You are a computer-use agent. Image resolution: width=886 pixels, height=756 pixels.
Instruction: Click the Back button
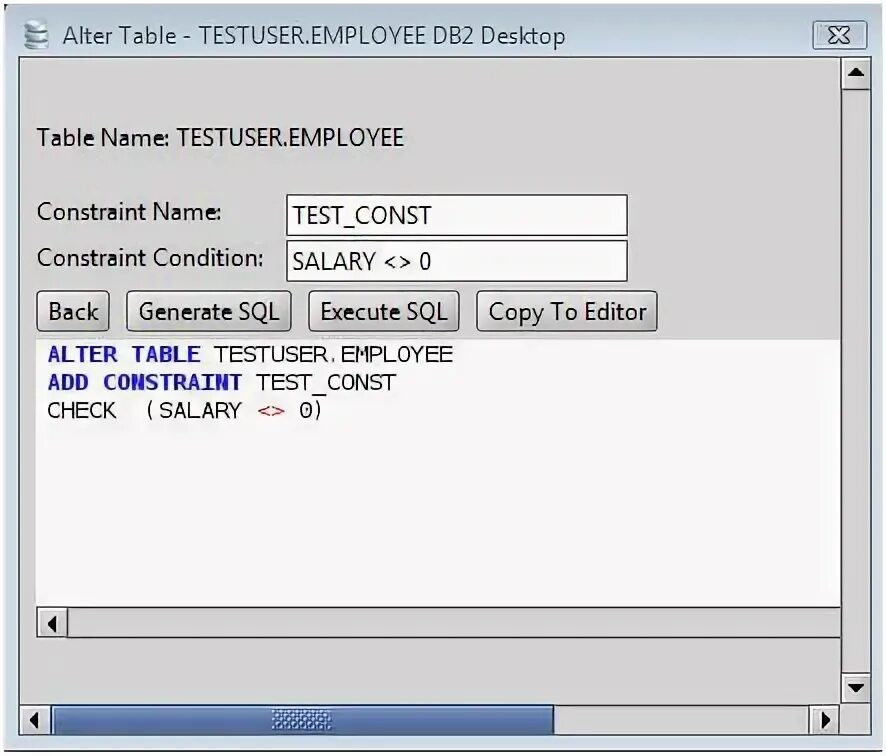73,311
